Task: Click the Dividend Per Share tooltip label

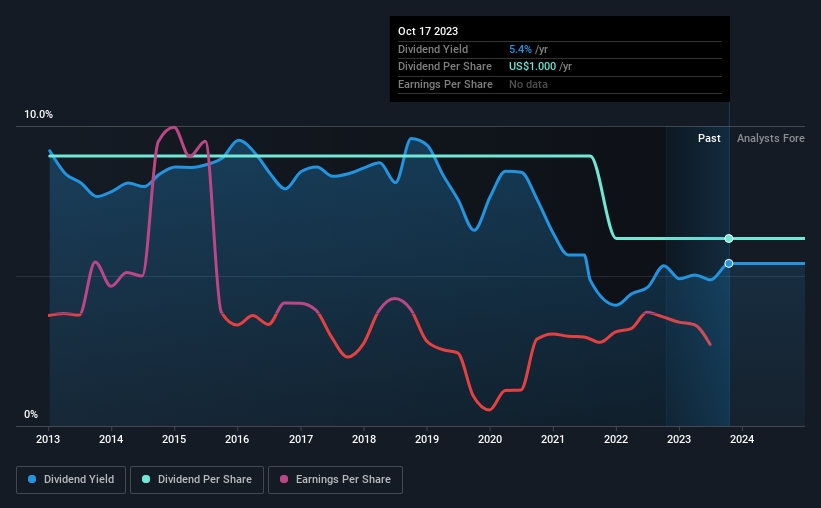Action: coord(445,67)
